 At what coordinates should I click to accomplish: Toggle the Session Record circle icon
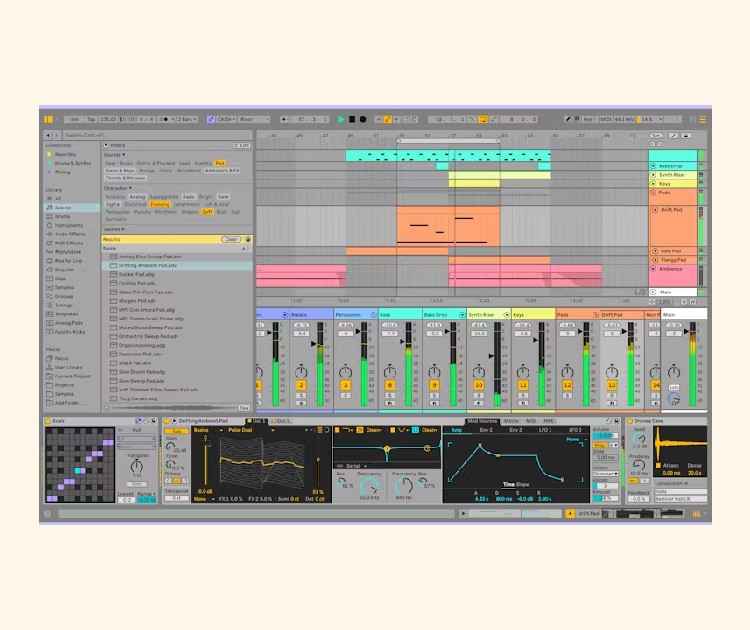coord(414,119)
